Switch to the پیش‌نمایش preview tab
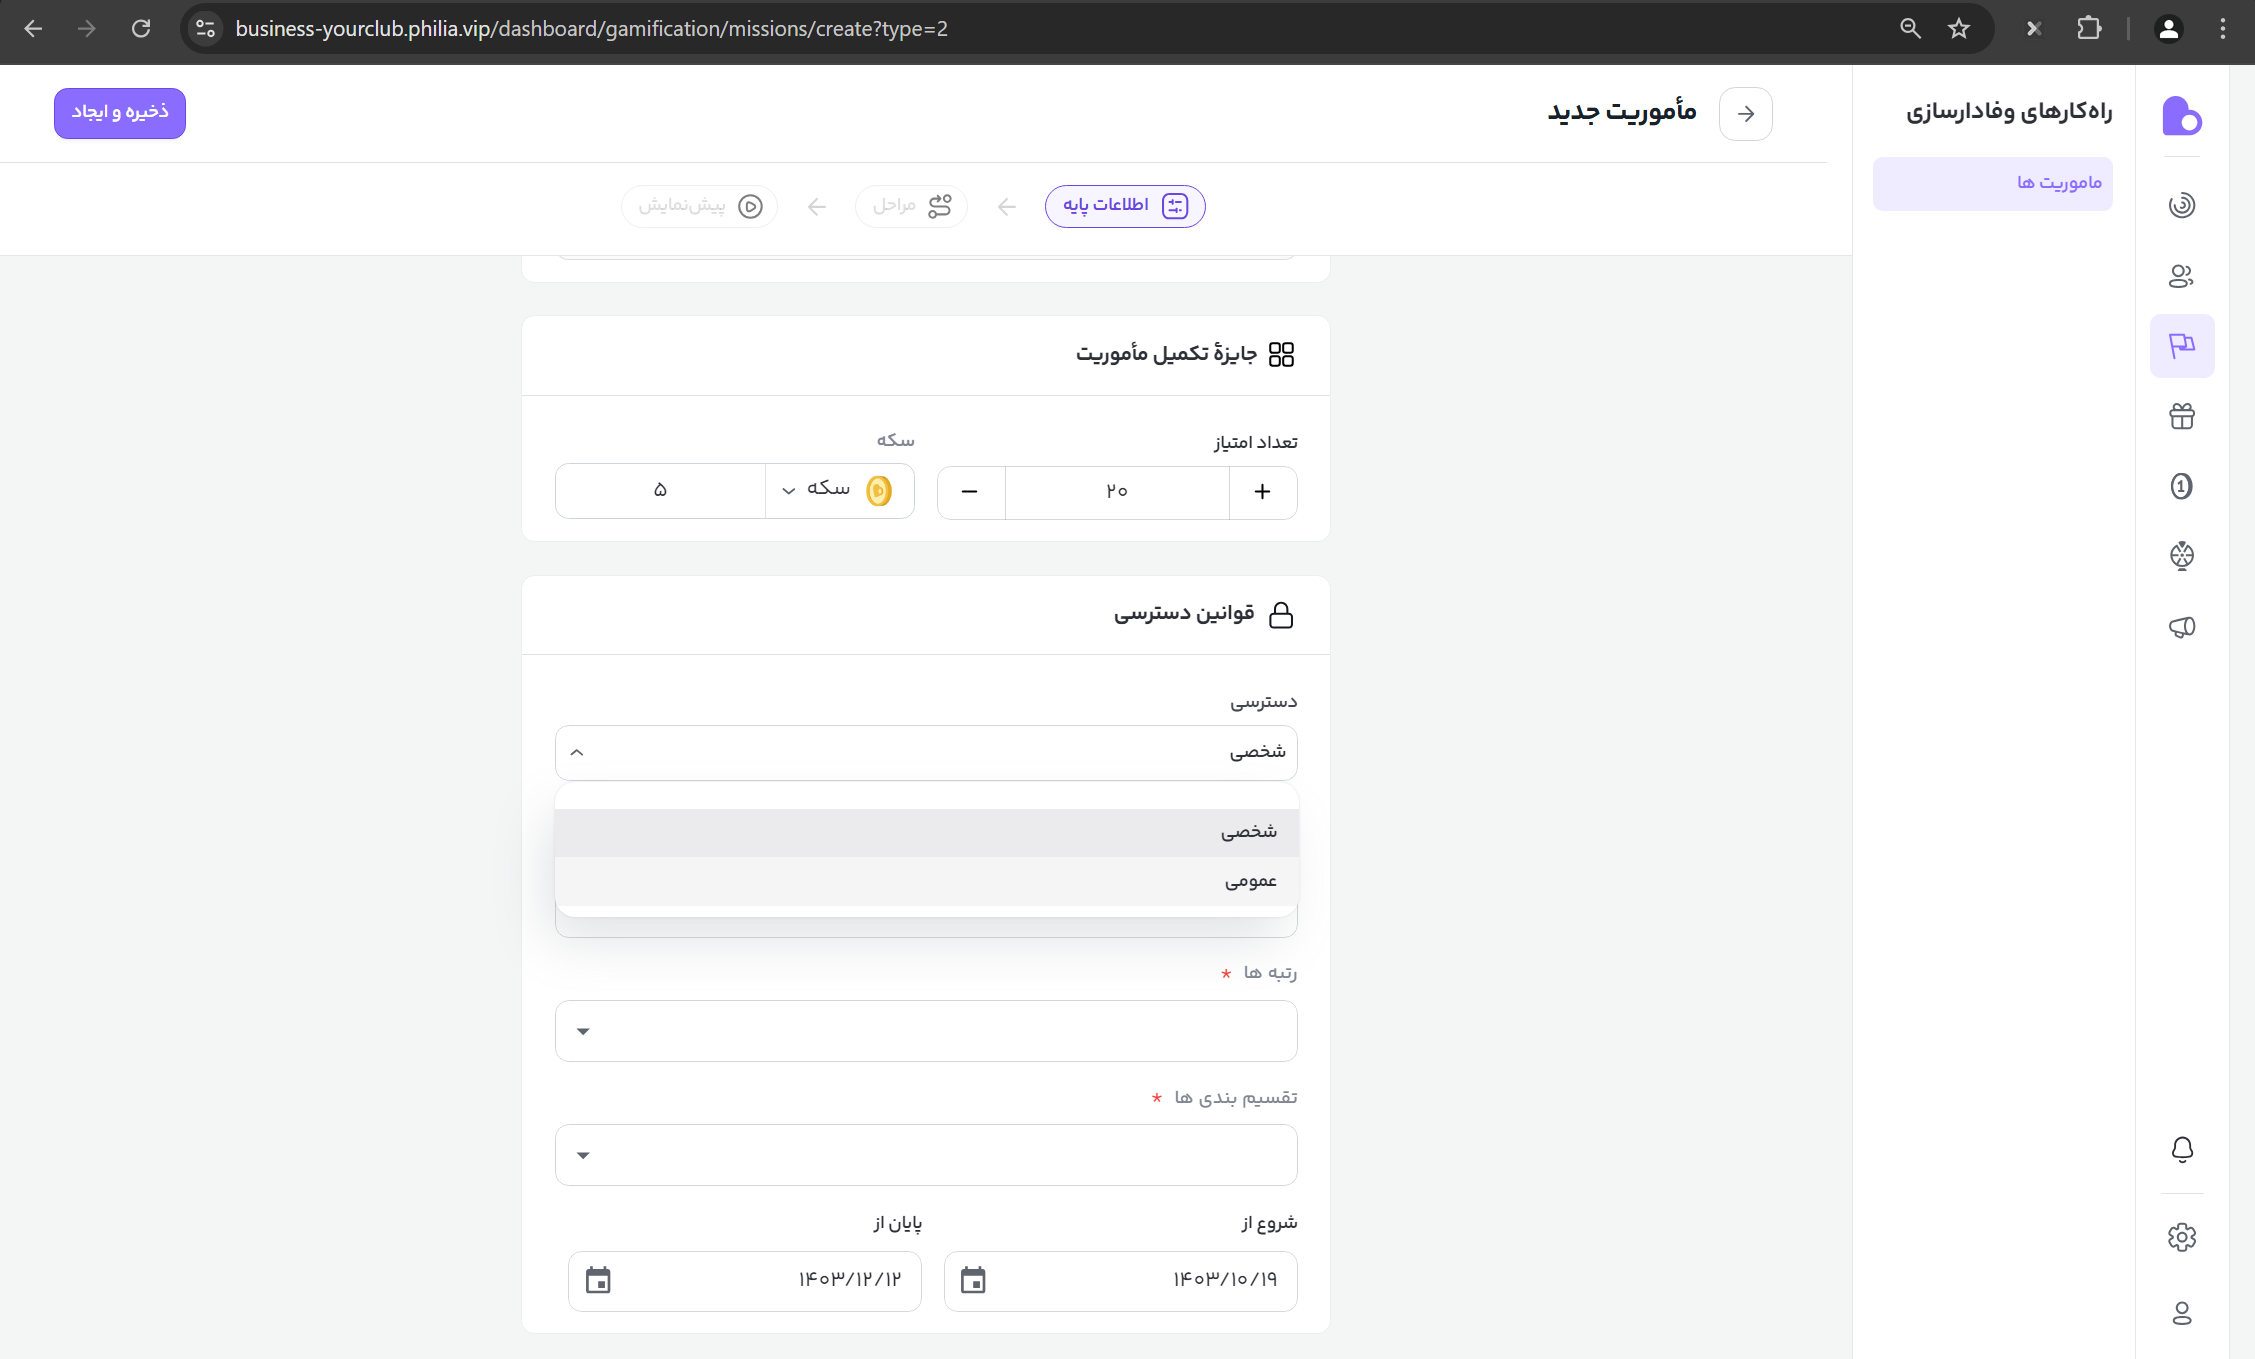The height and width of the screenshot is (1359, 2255). (700, 206)
